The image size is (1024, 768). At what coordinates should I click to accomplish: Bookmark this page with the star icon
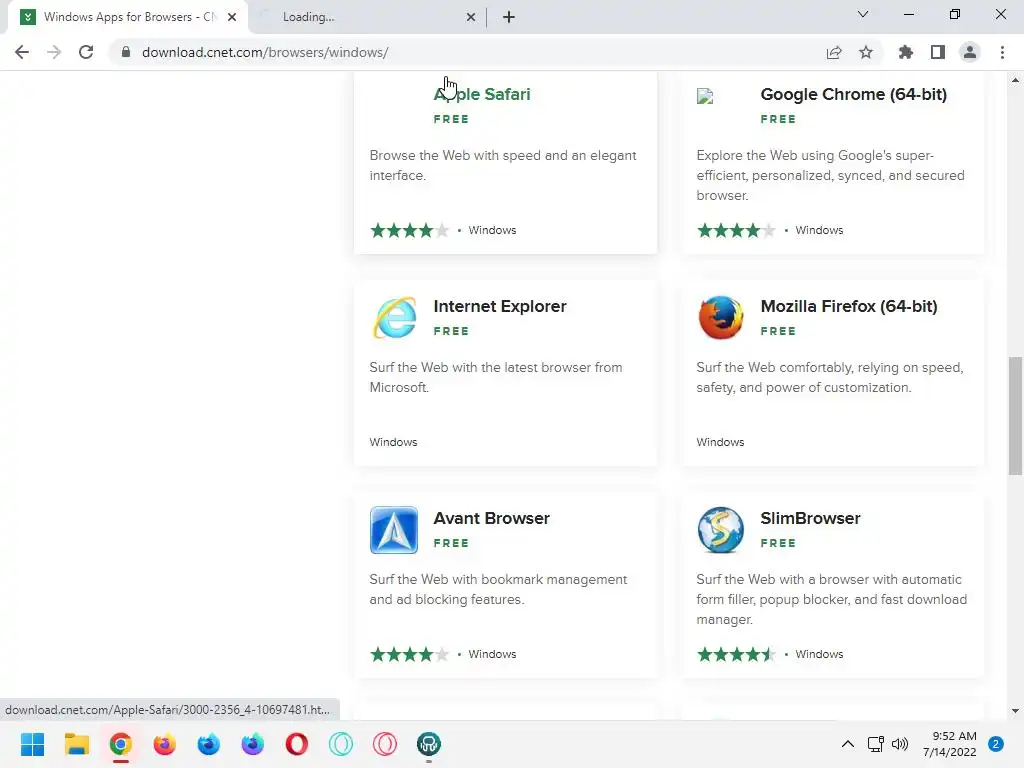(866, 52)
